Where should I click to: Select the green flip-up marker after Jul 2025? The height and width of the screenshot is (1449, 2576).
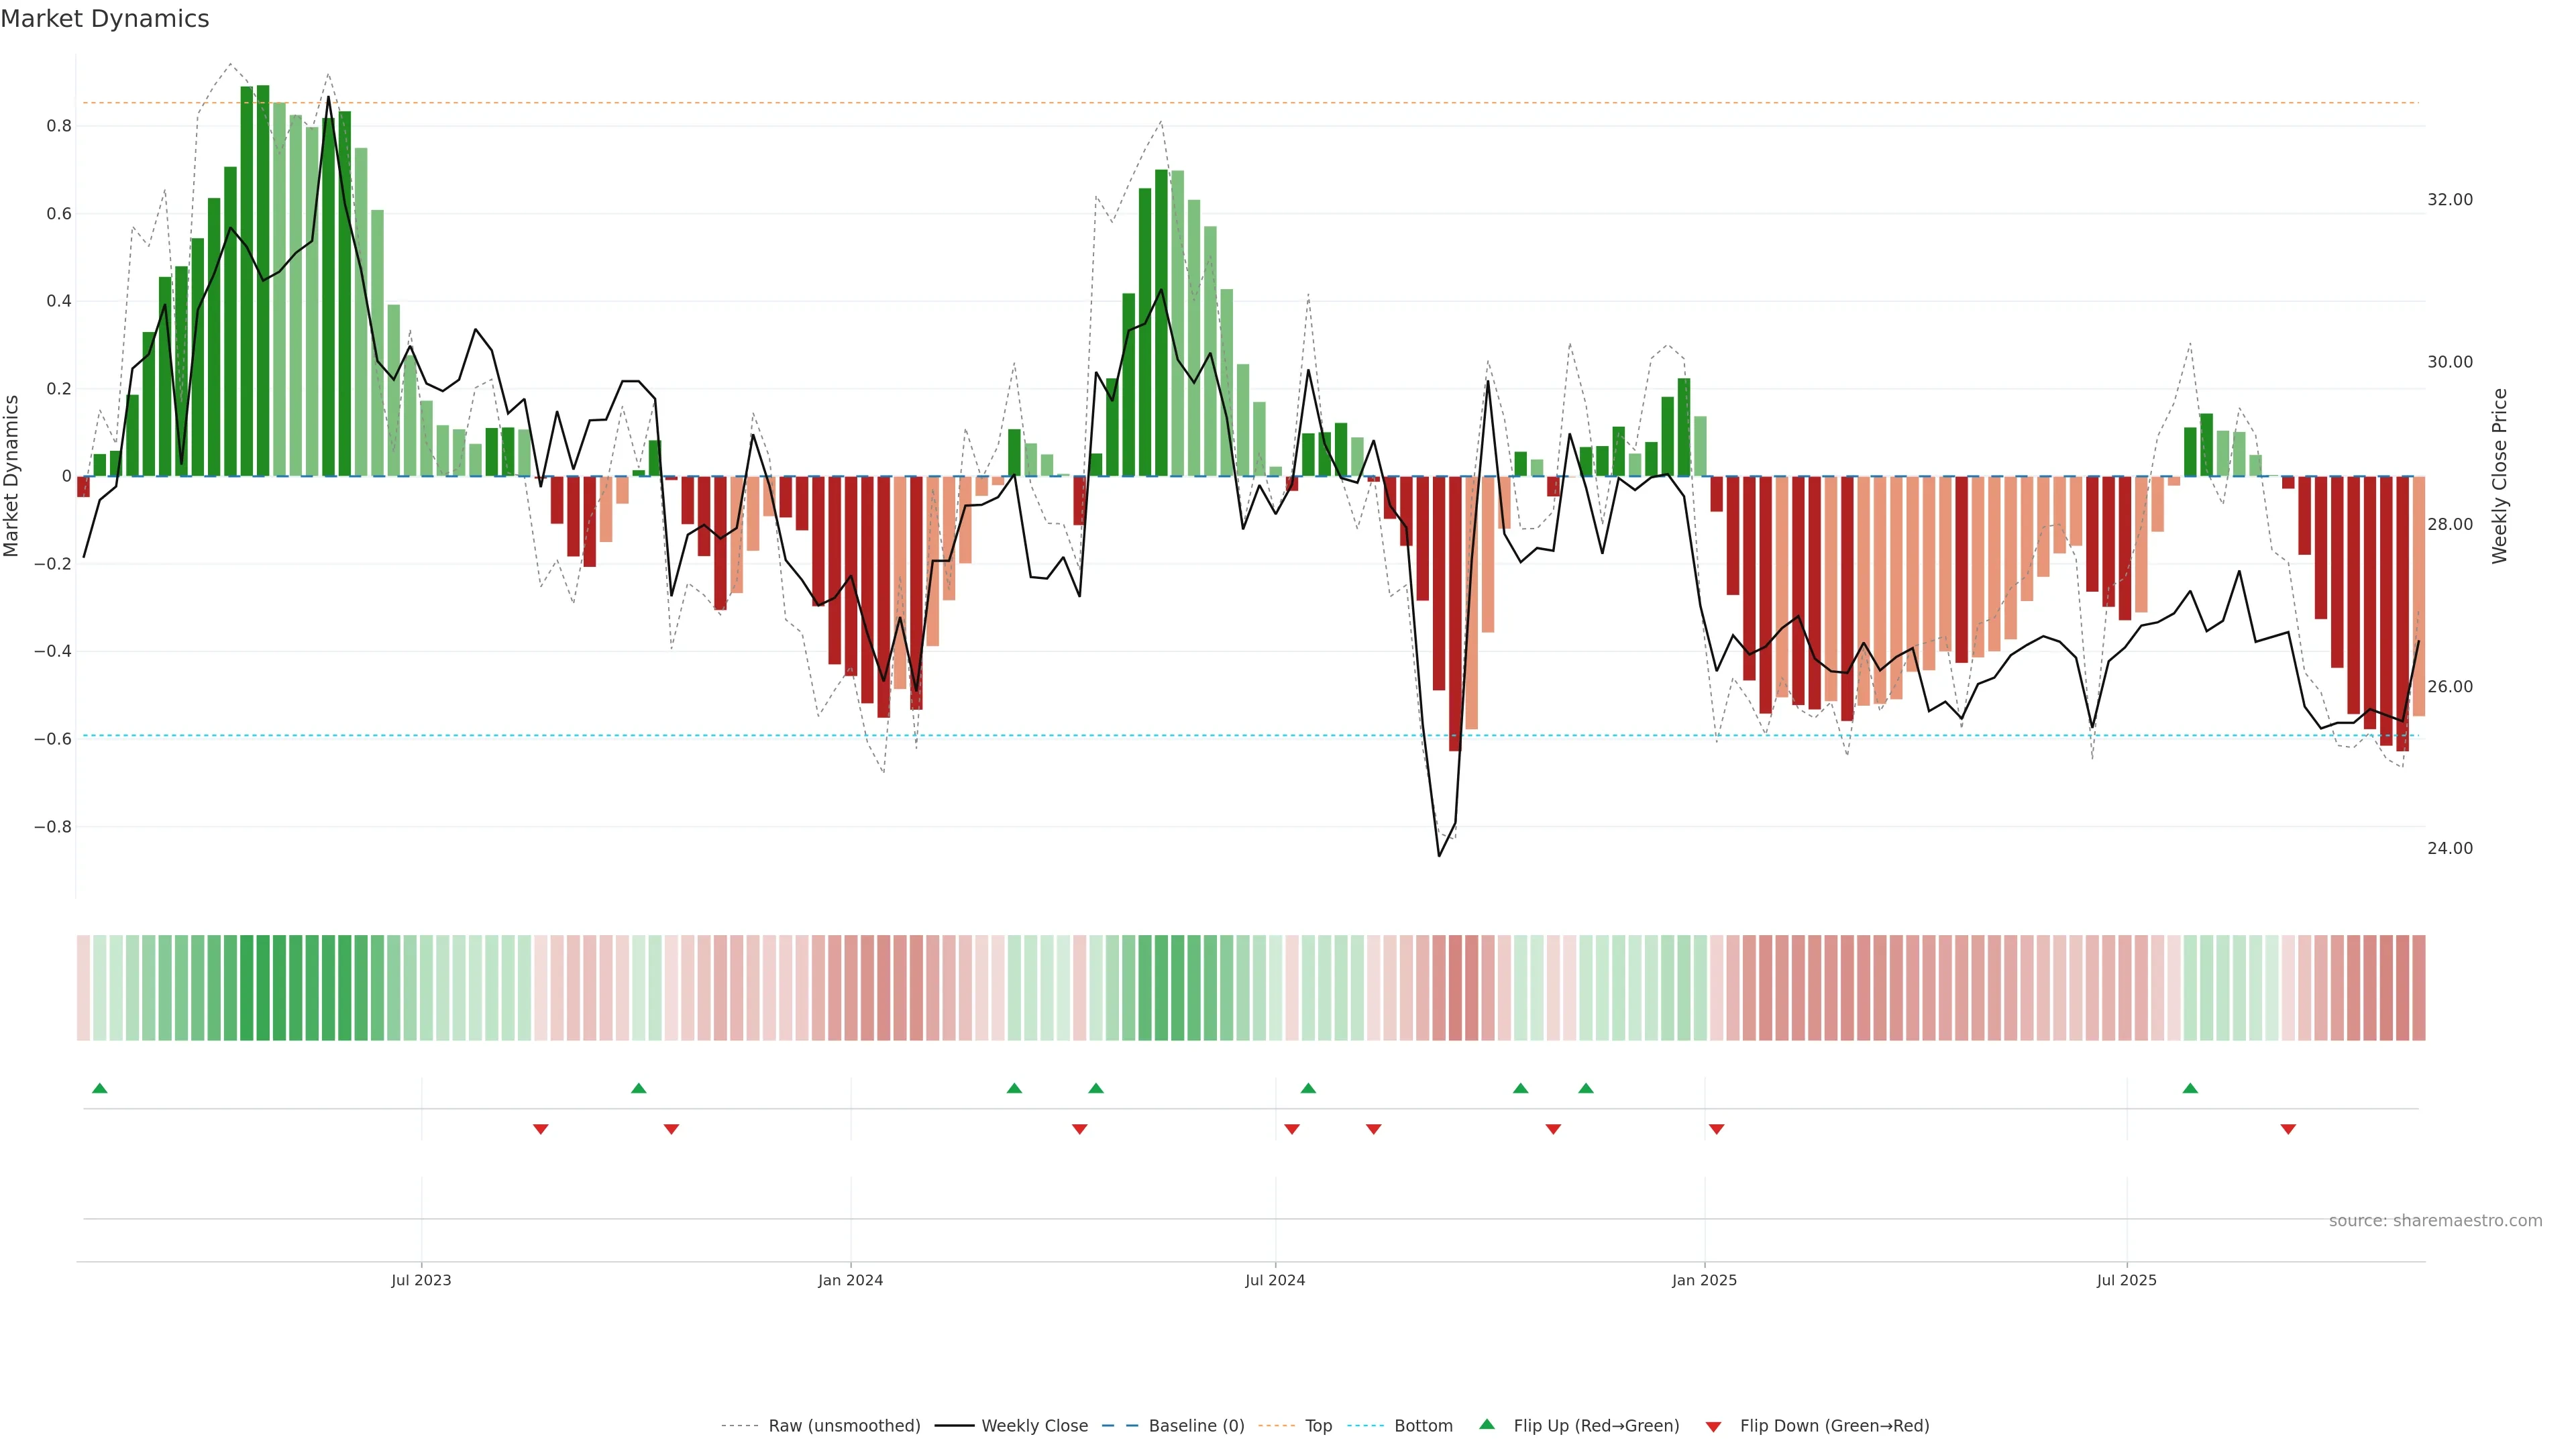[x=2190, y=1088]
